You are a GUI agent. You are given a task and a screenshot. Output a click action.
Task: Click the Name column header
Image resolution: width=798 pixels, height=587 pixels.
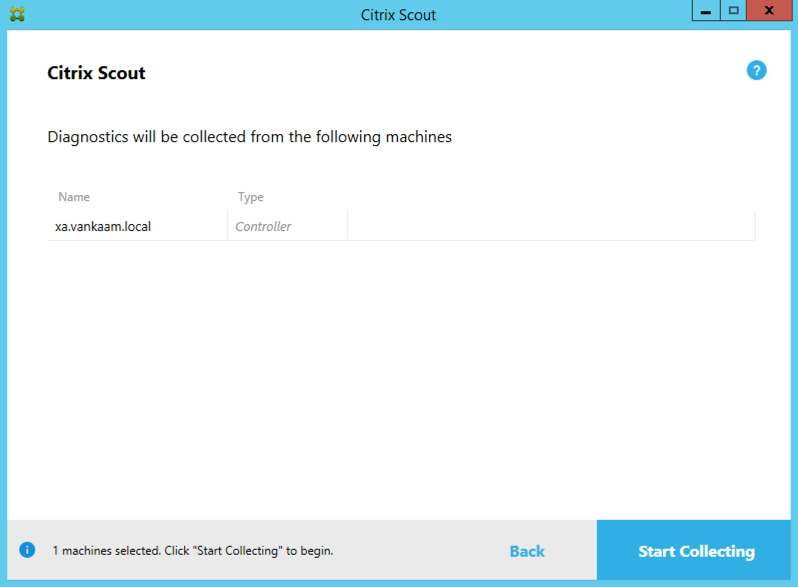tap(74, 197)
